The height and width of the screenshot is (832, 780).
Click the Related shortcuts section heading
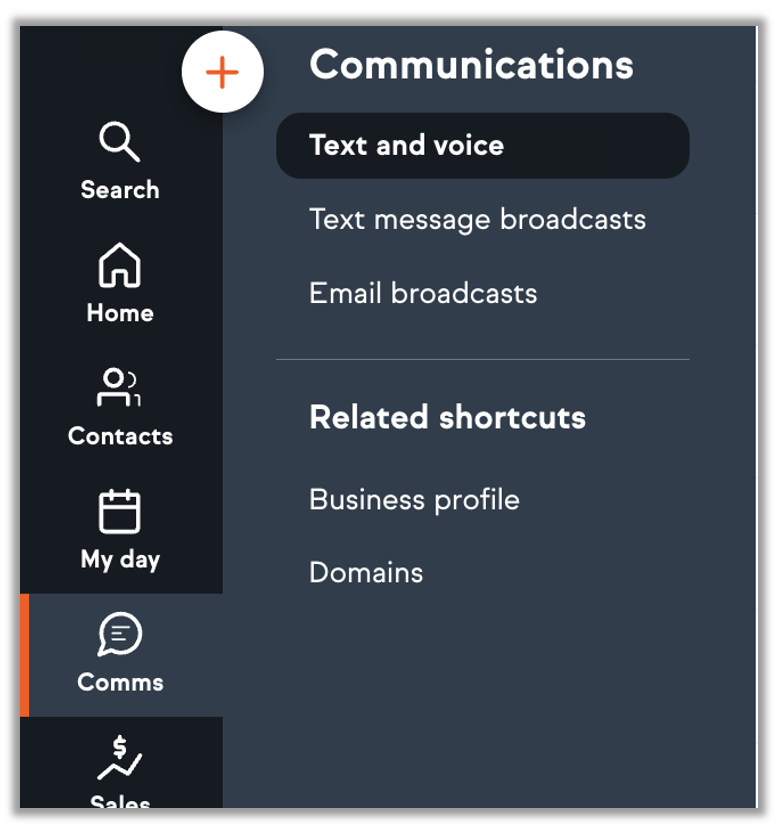(x=447, y=417)
